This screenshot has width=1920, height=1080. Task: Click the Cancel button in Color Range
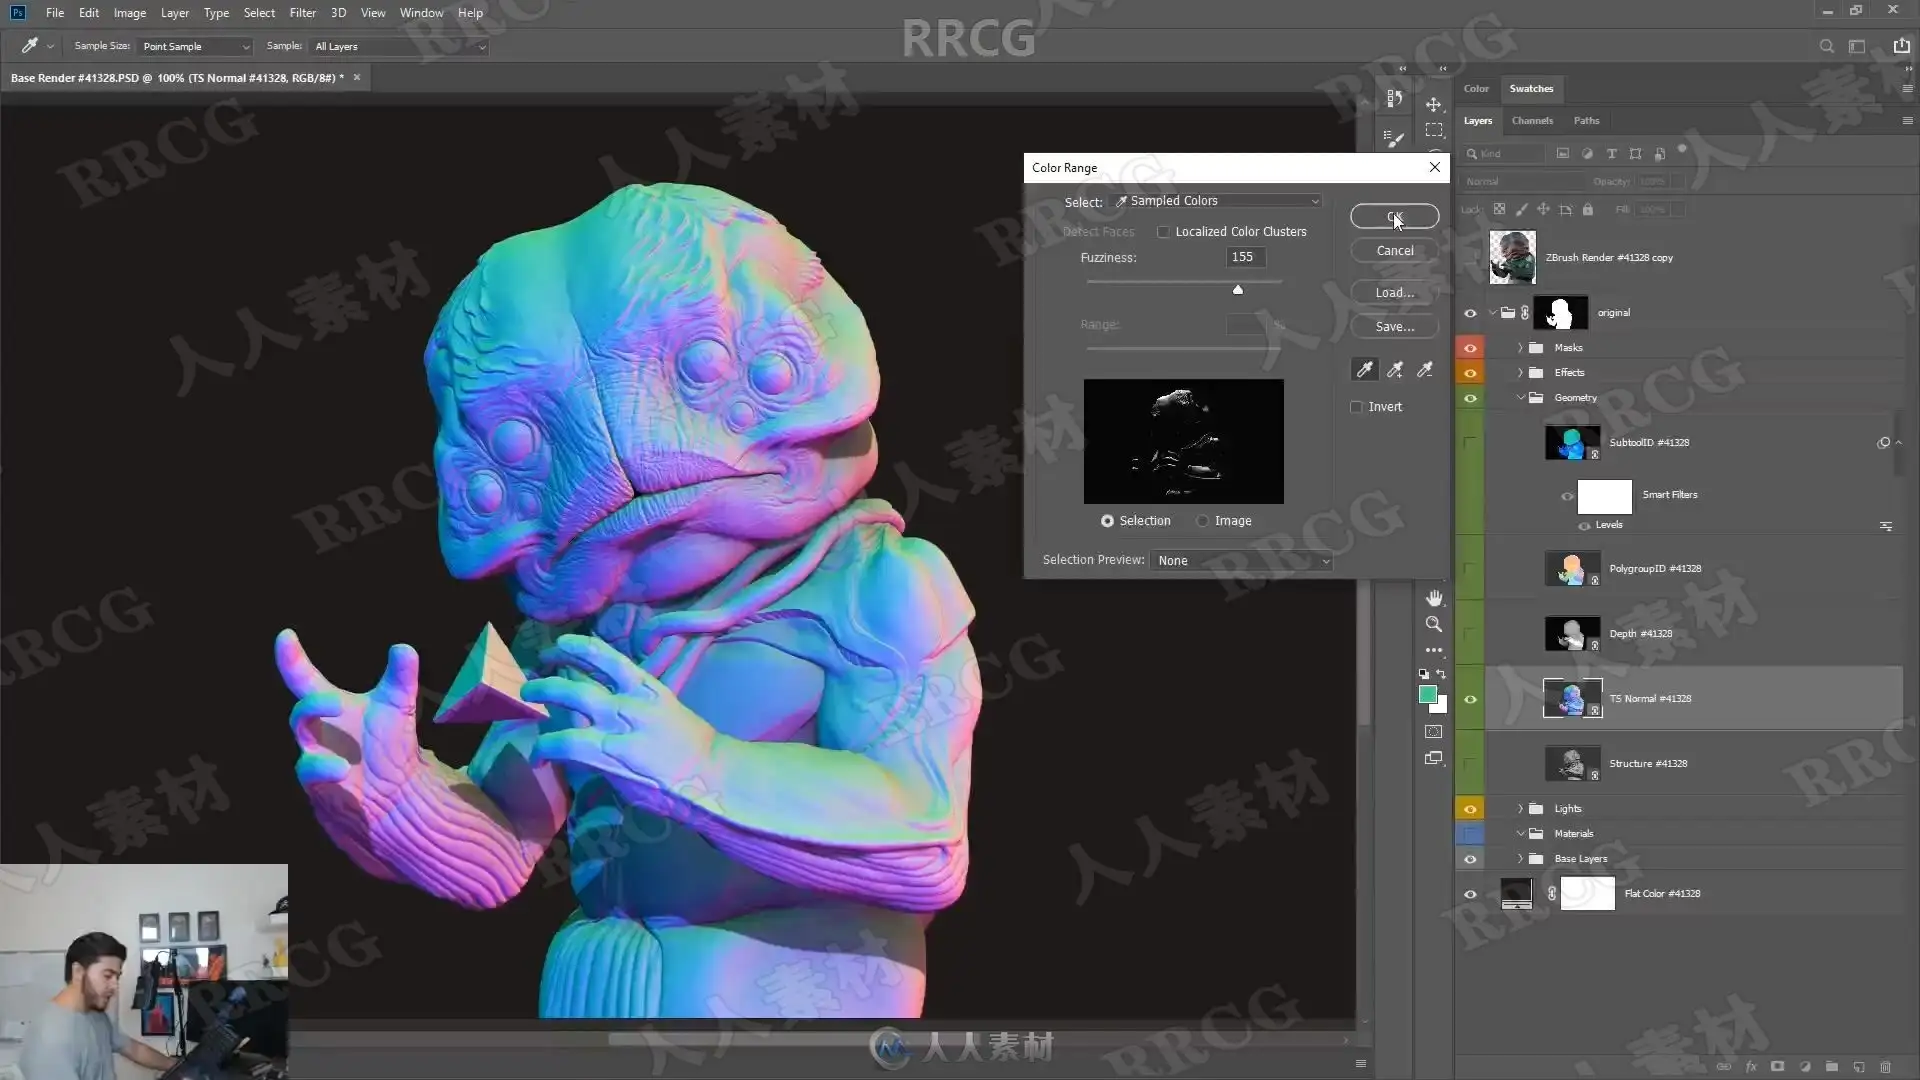point(1395,251)
